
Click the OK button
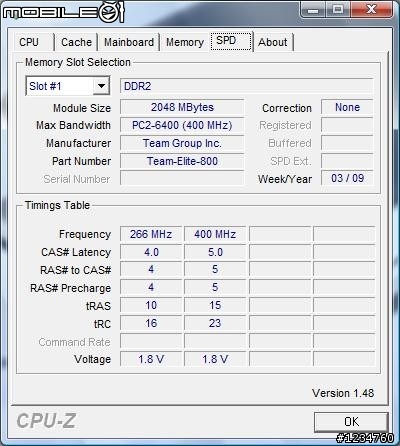[x=351, y=422]
